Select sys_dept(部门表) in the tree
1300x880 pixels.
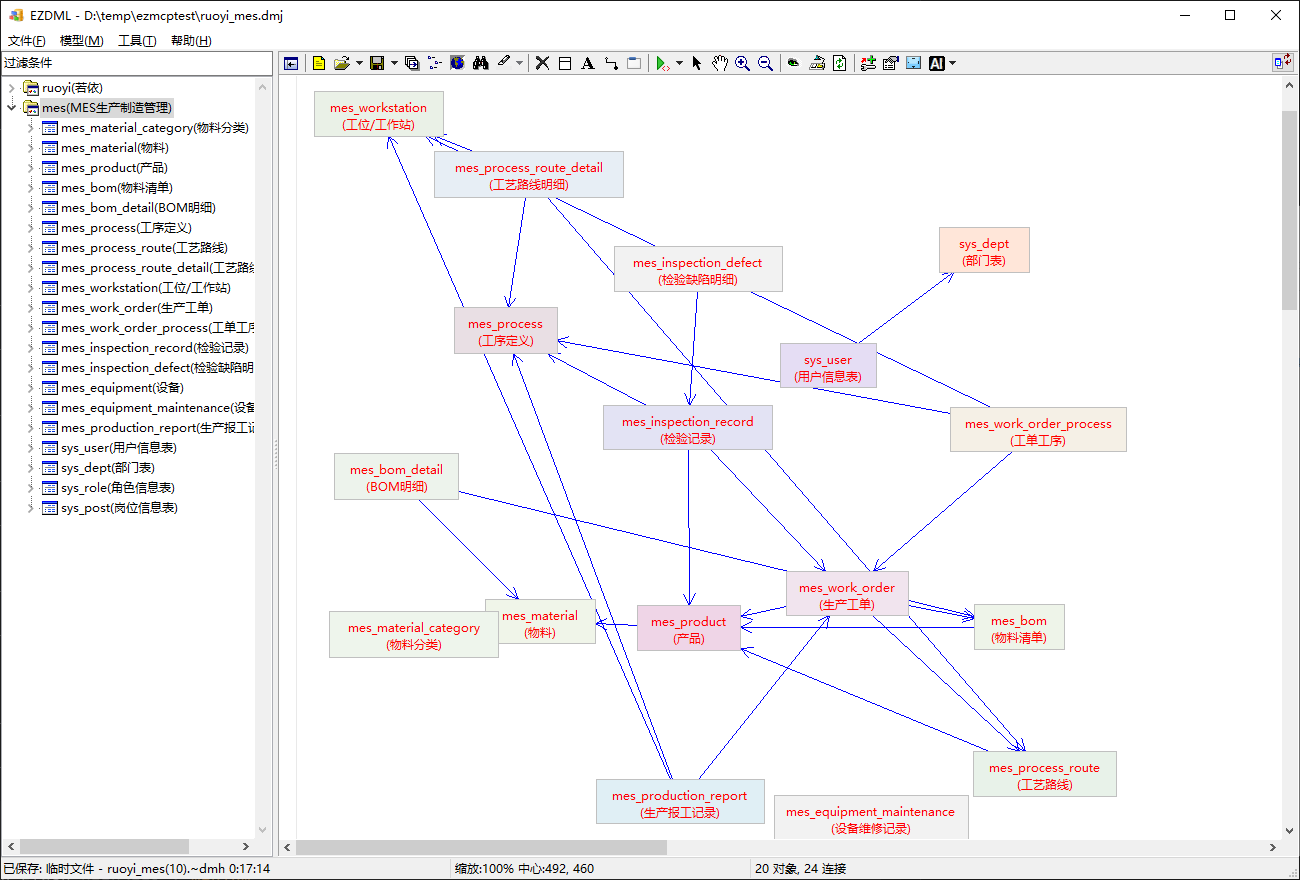[x=107, y=468]
